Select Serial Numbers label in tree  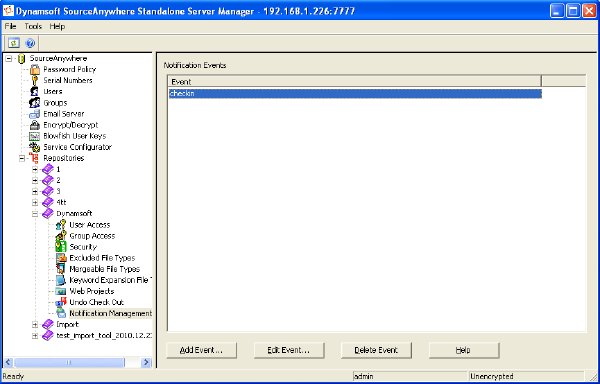click(x=68, y=81)
